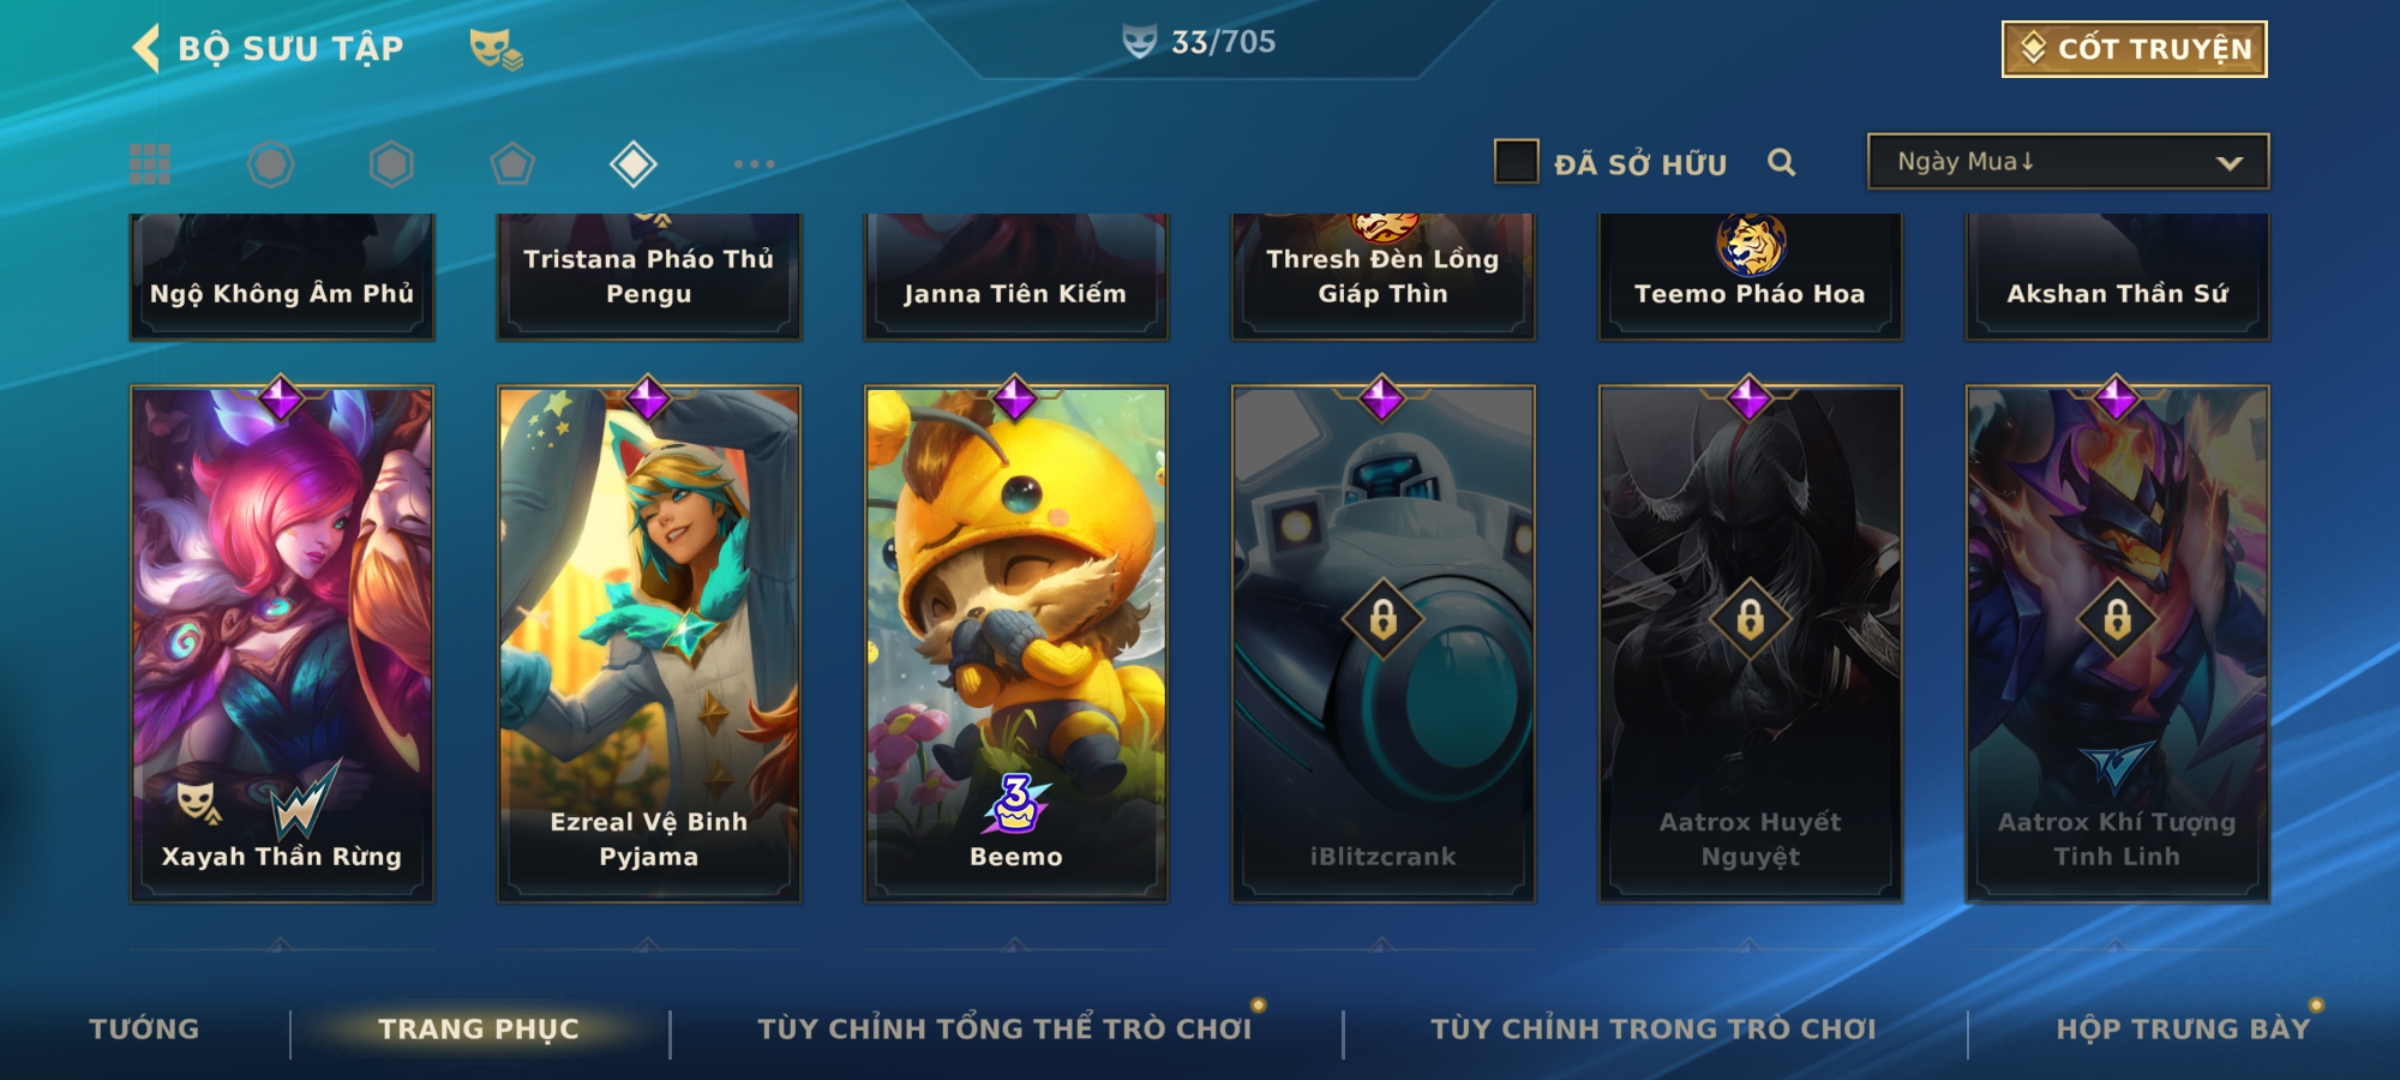Tick the Đã Sở Hữu checkbox

point(1516,161)
